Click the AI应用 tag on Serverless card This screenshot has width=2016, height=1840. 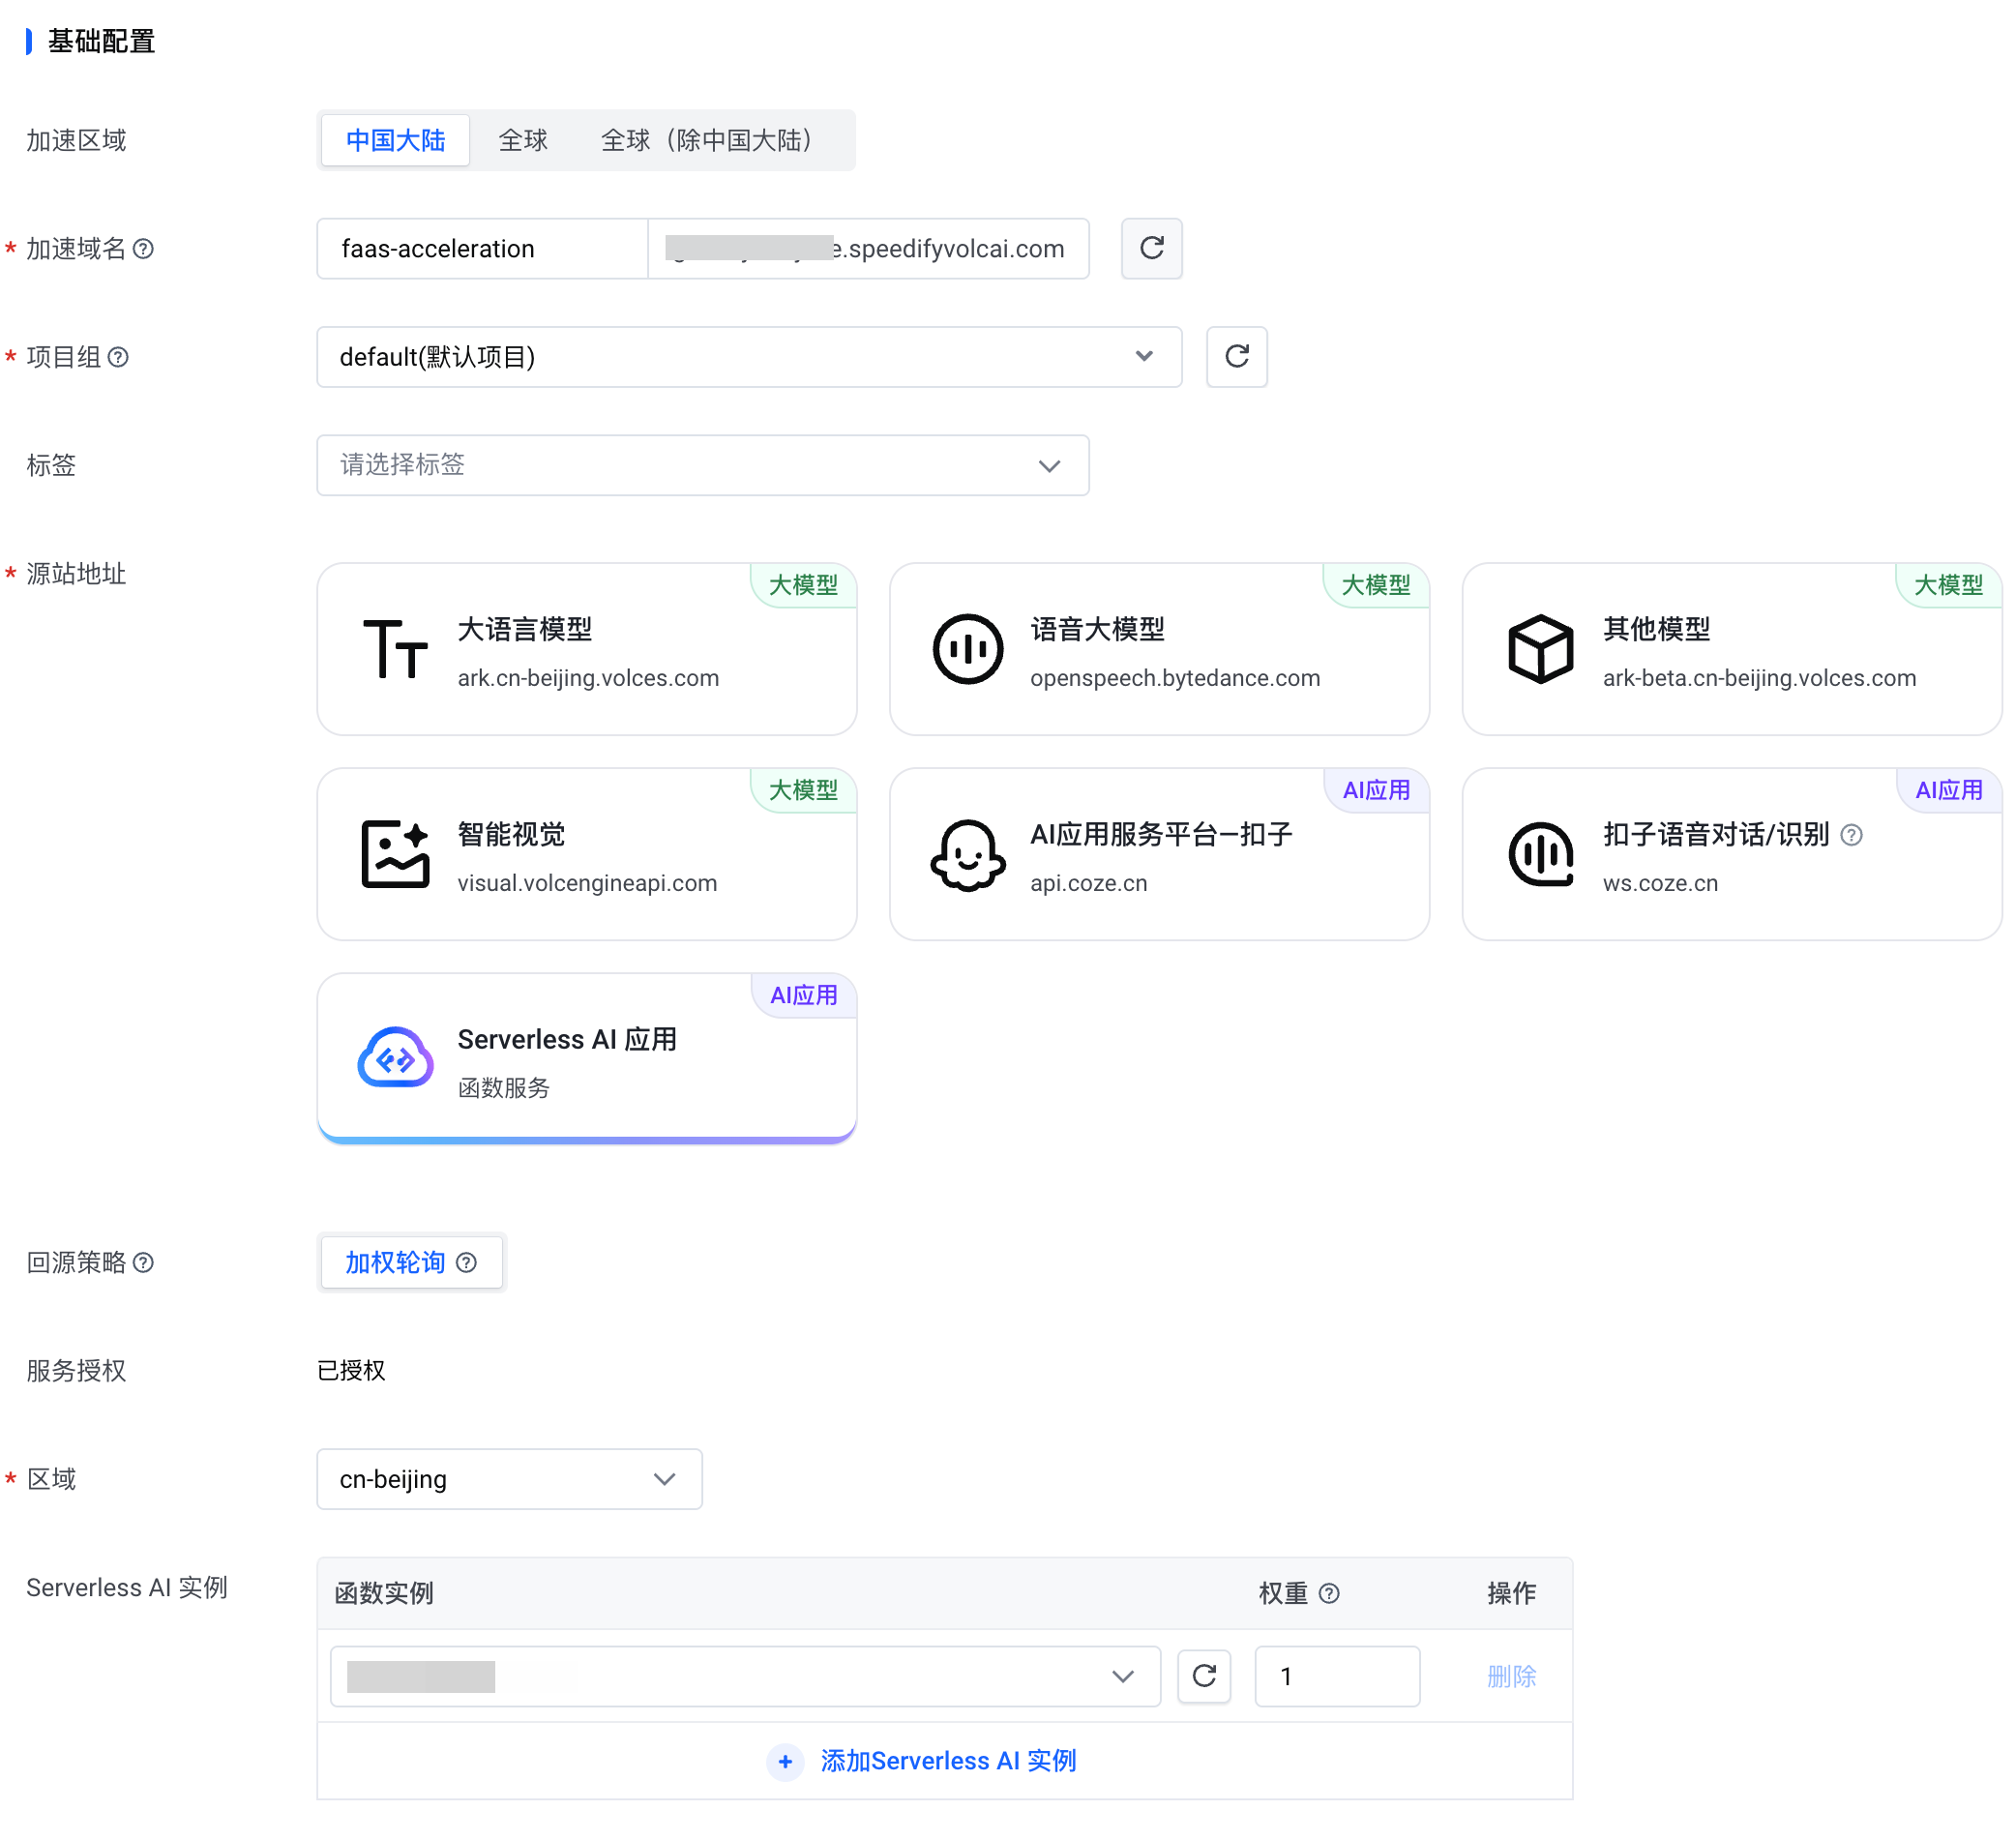tap(804, 996)
